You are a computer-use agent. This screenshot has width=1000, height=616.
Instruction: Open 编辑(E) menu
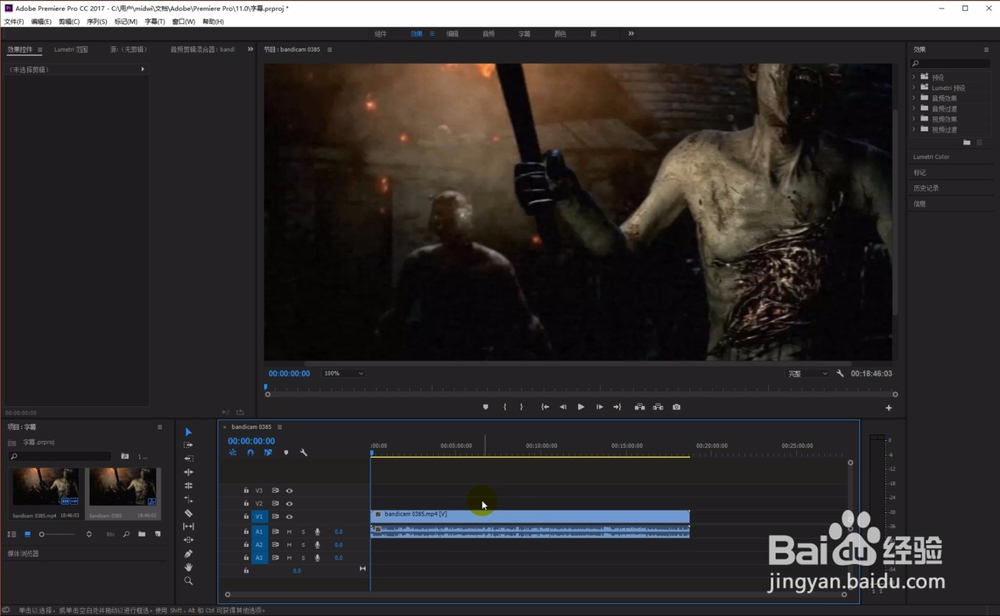(x=41, y=22)
